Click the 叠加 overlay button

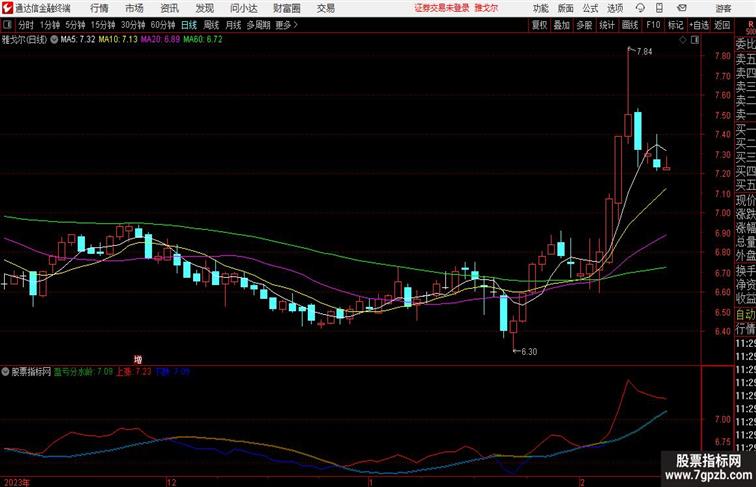[x=562, y=25]
